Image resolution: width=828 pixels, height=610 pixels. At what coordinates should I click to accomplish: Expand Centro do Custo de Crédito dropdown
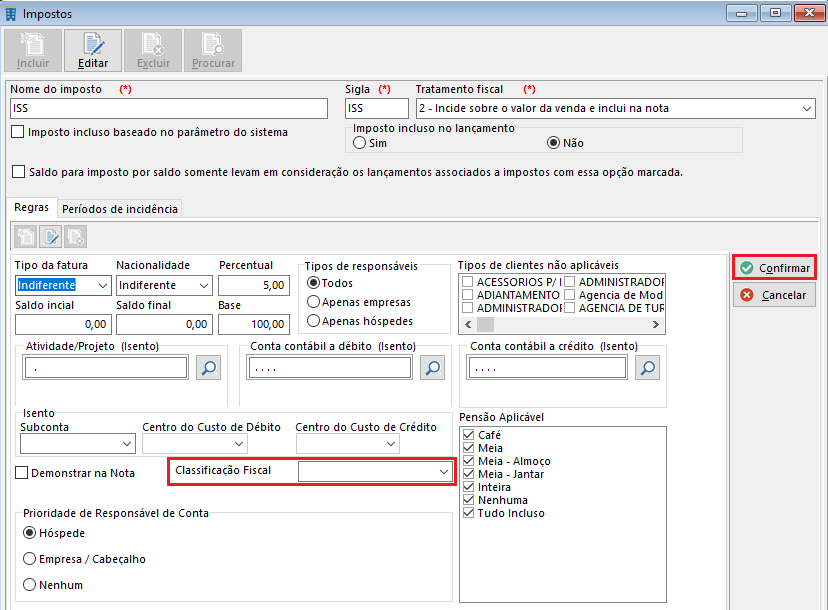391,444
